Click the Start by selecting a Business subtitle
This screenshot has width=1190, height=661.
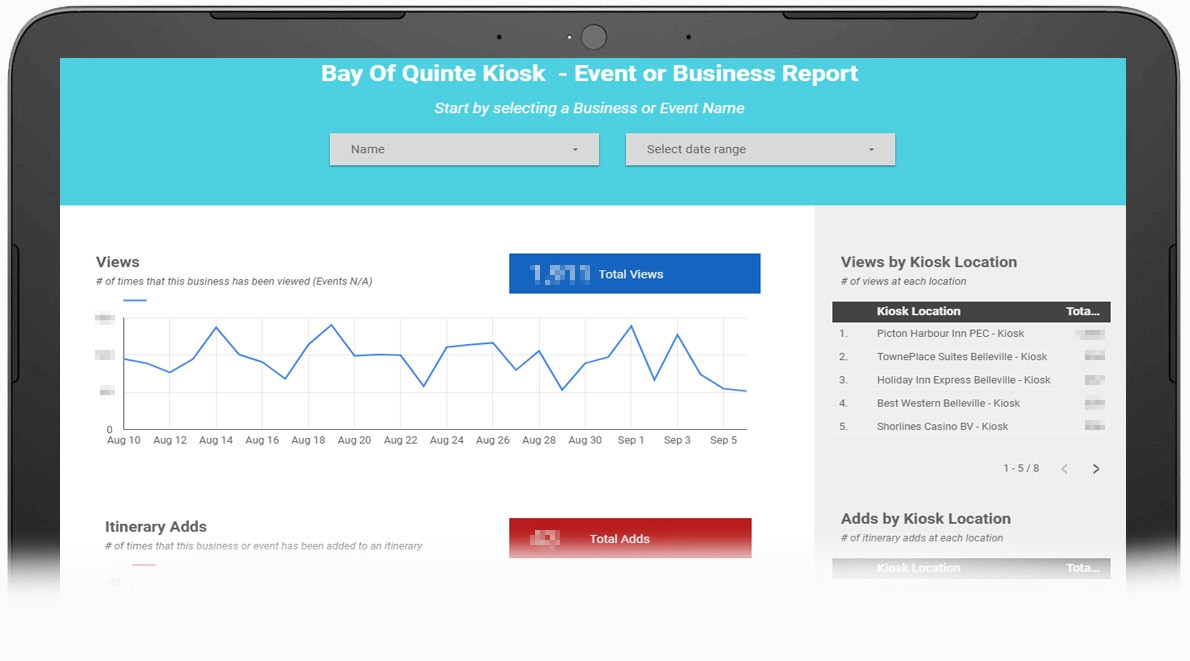[589, 109]
